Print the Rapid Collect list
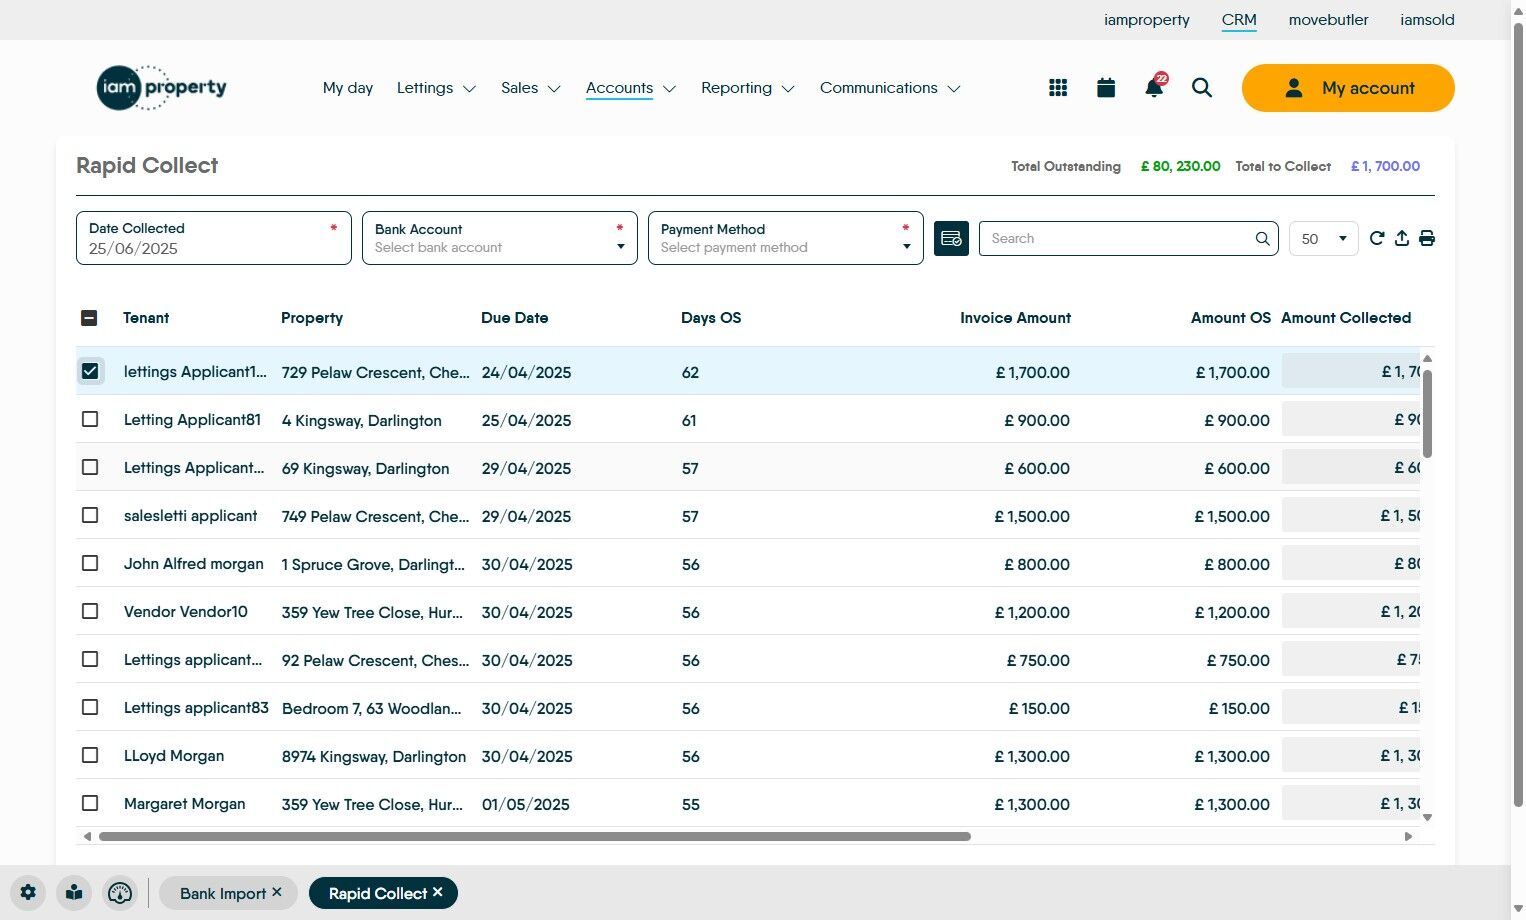The image size is (1526, 920). 1427,238
